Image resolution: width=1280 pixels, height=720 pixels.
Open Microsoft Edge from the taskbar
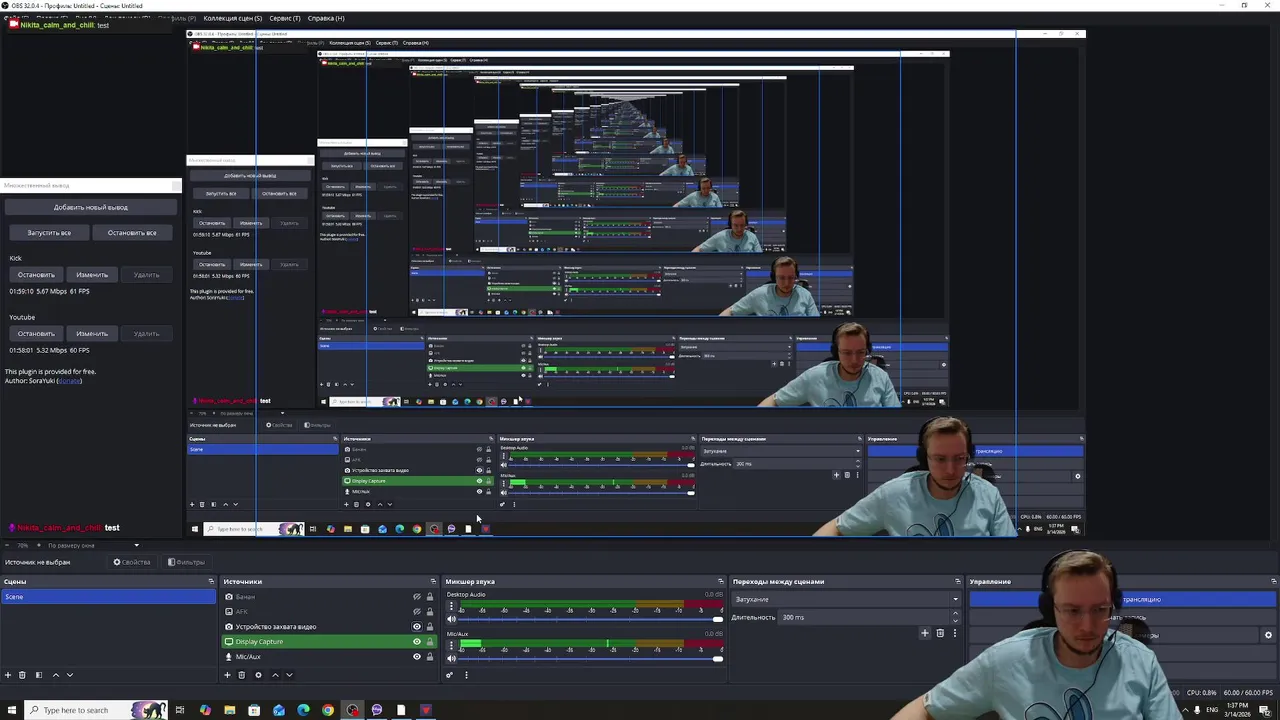click(x=303, y=710)
